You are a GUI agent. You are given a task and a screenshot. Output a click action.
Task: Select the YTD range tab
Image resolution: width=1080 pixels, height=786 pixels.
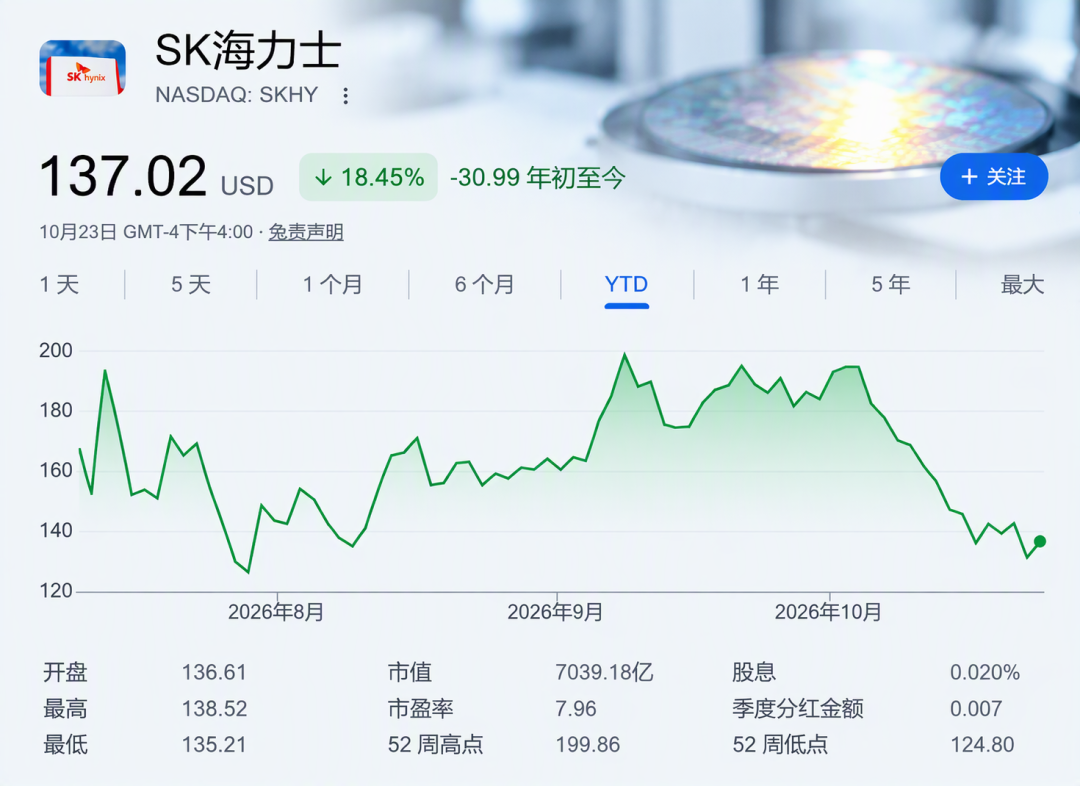626,285
